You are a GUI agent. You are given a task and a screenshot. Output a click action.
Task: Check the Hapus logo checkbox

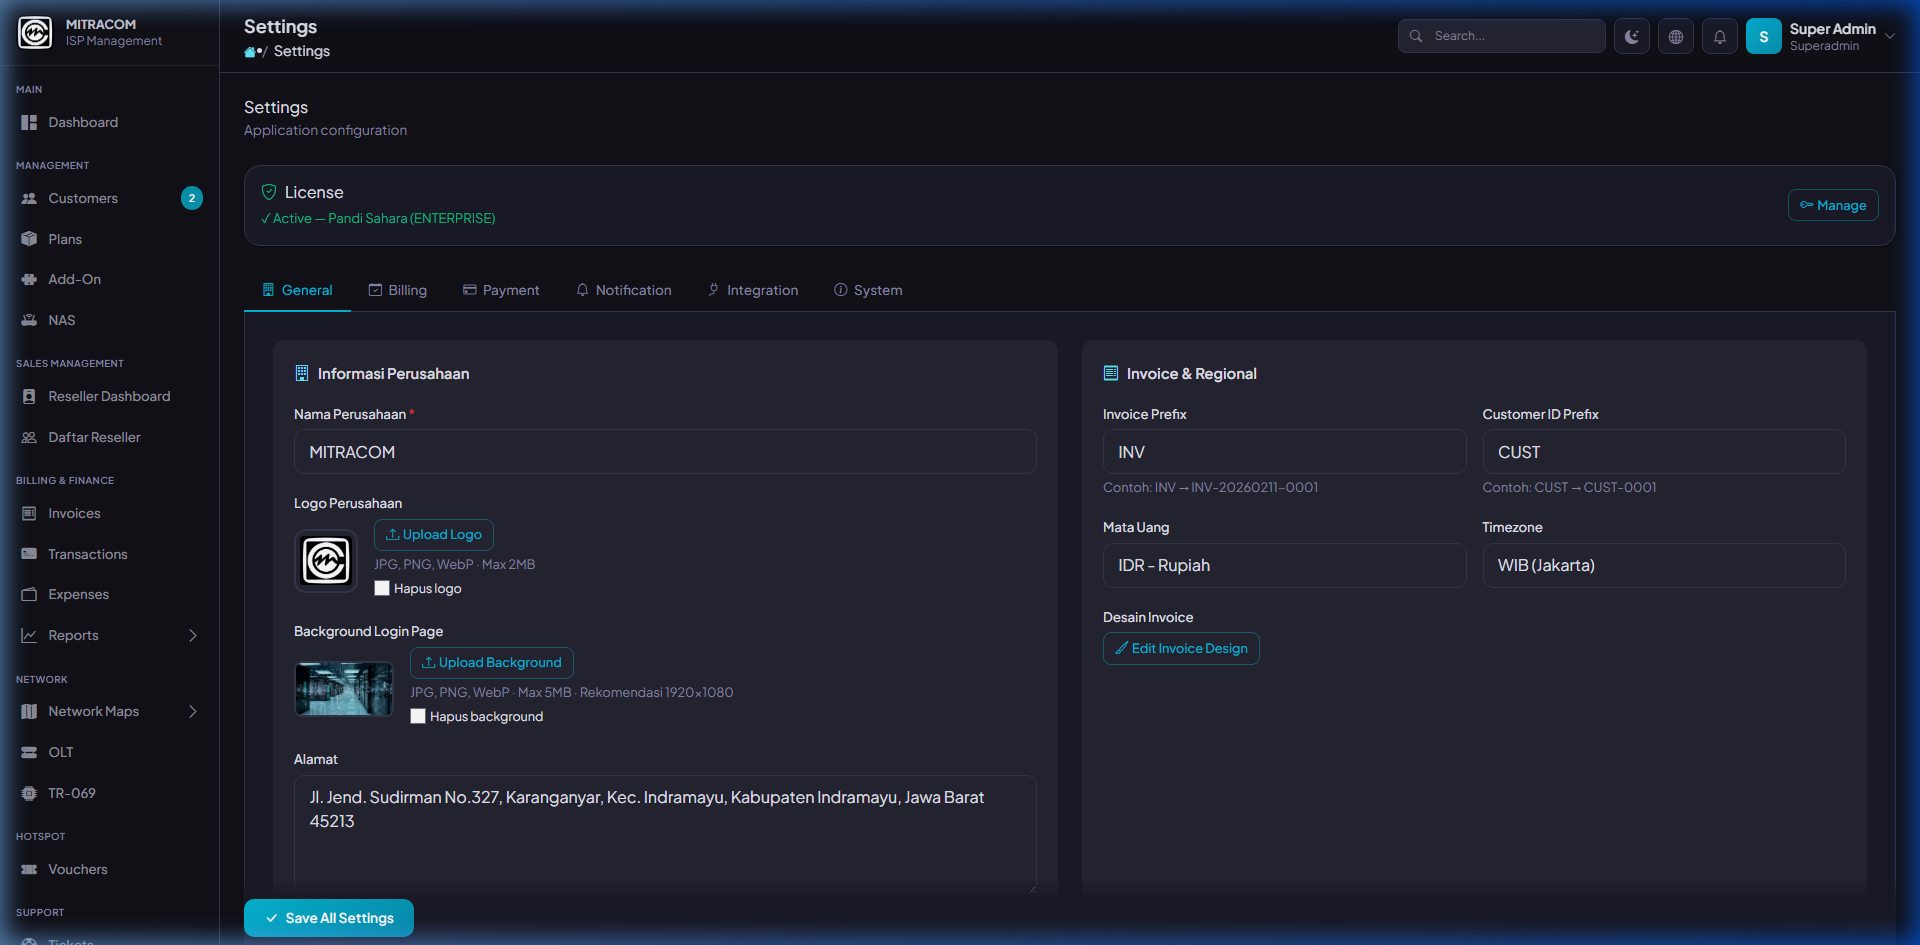(x=382, y=589)
